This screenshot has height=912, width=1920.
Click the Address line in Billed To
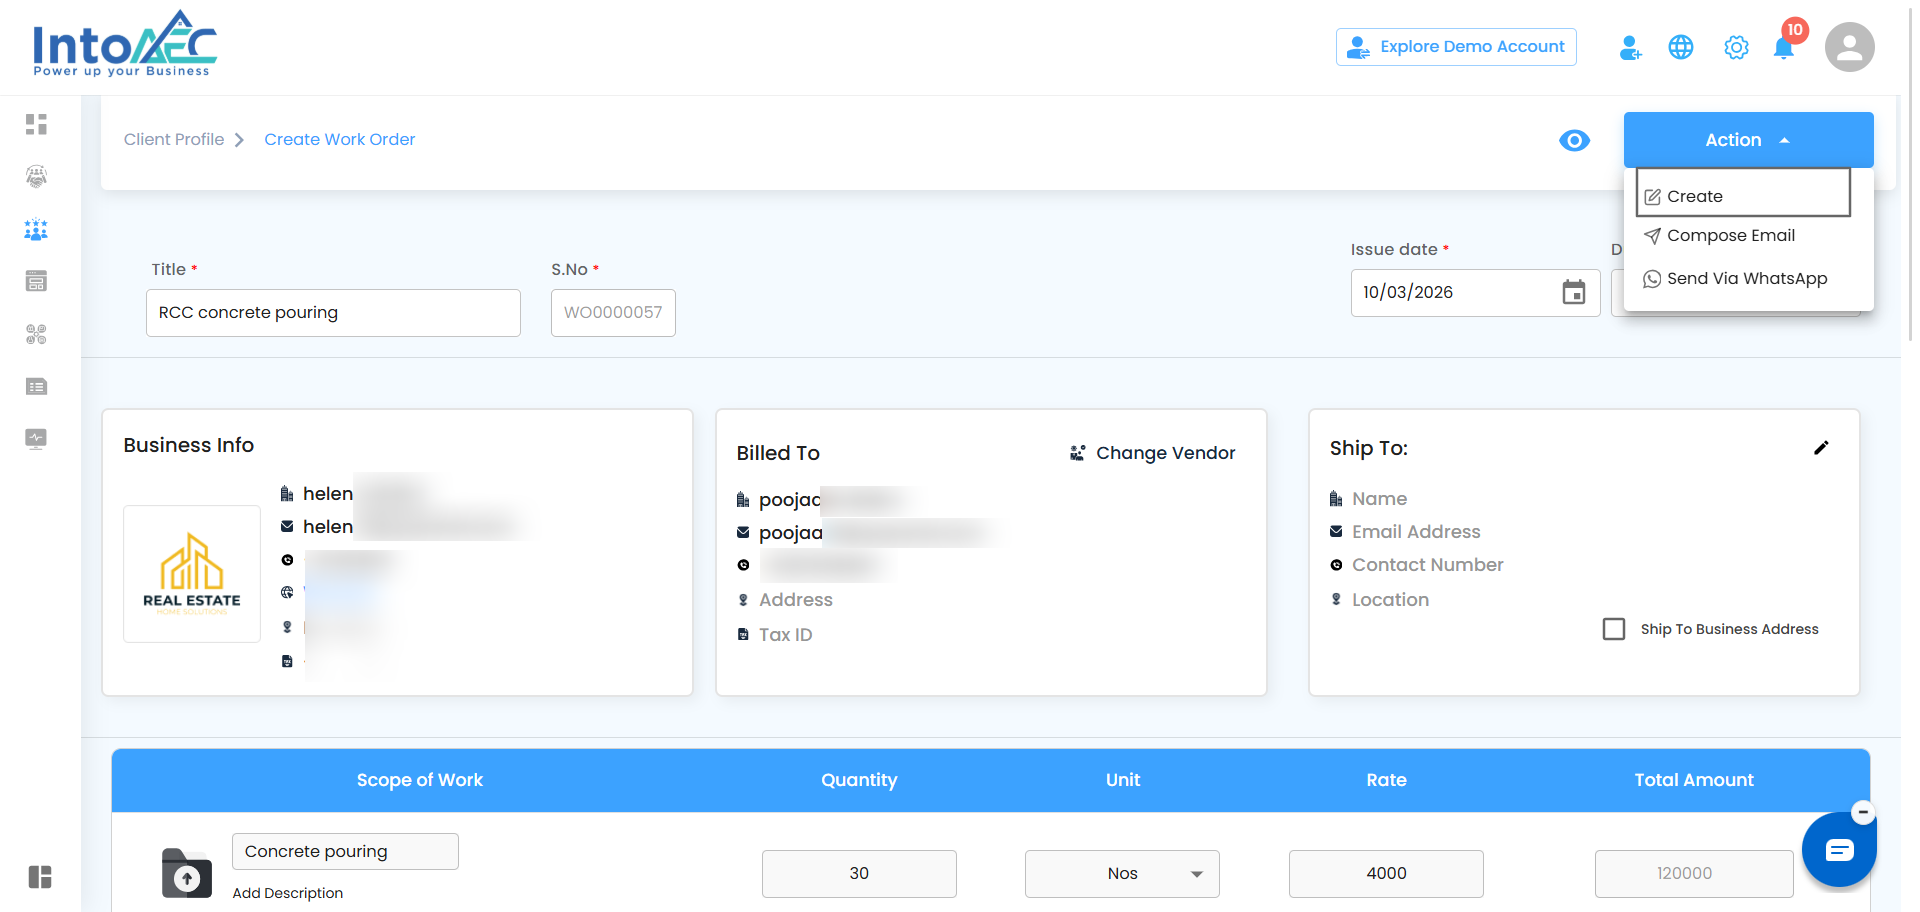click(796, 600)
